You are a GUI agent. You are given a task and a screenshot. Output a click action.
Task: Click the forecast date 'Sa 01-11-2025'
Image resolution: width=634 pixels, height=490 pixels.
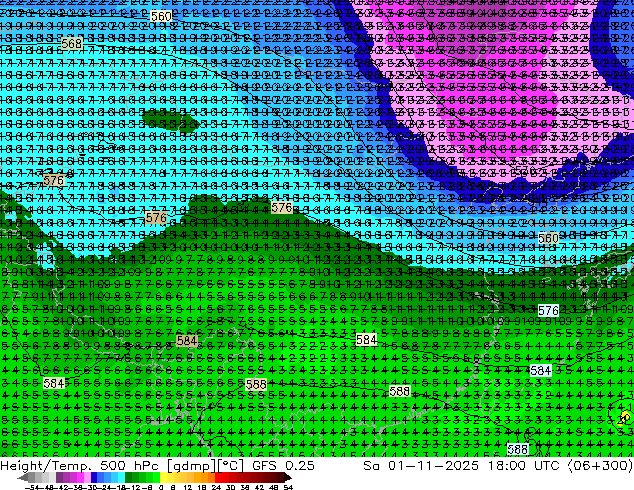pos(421,465)
